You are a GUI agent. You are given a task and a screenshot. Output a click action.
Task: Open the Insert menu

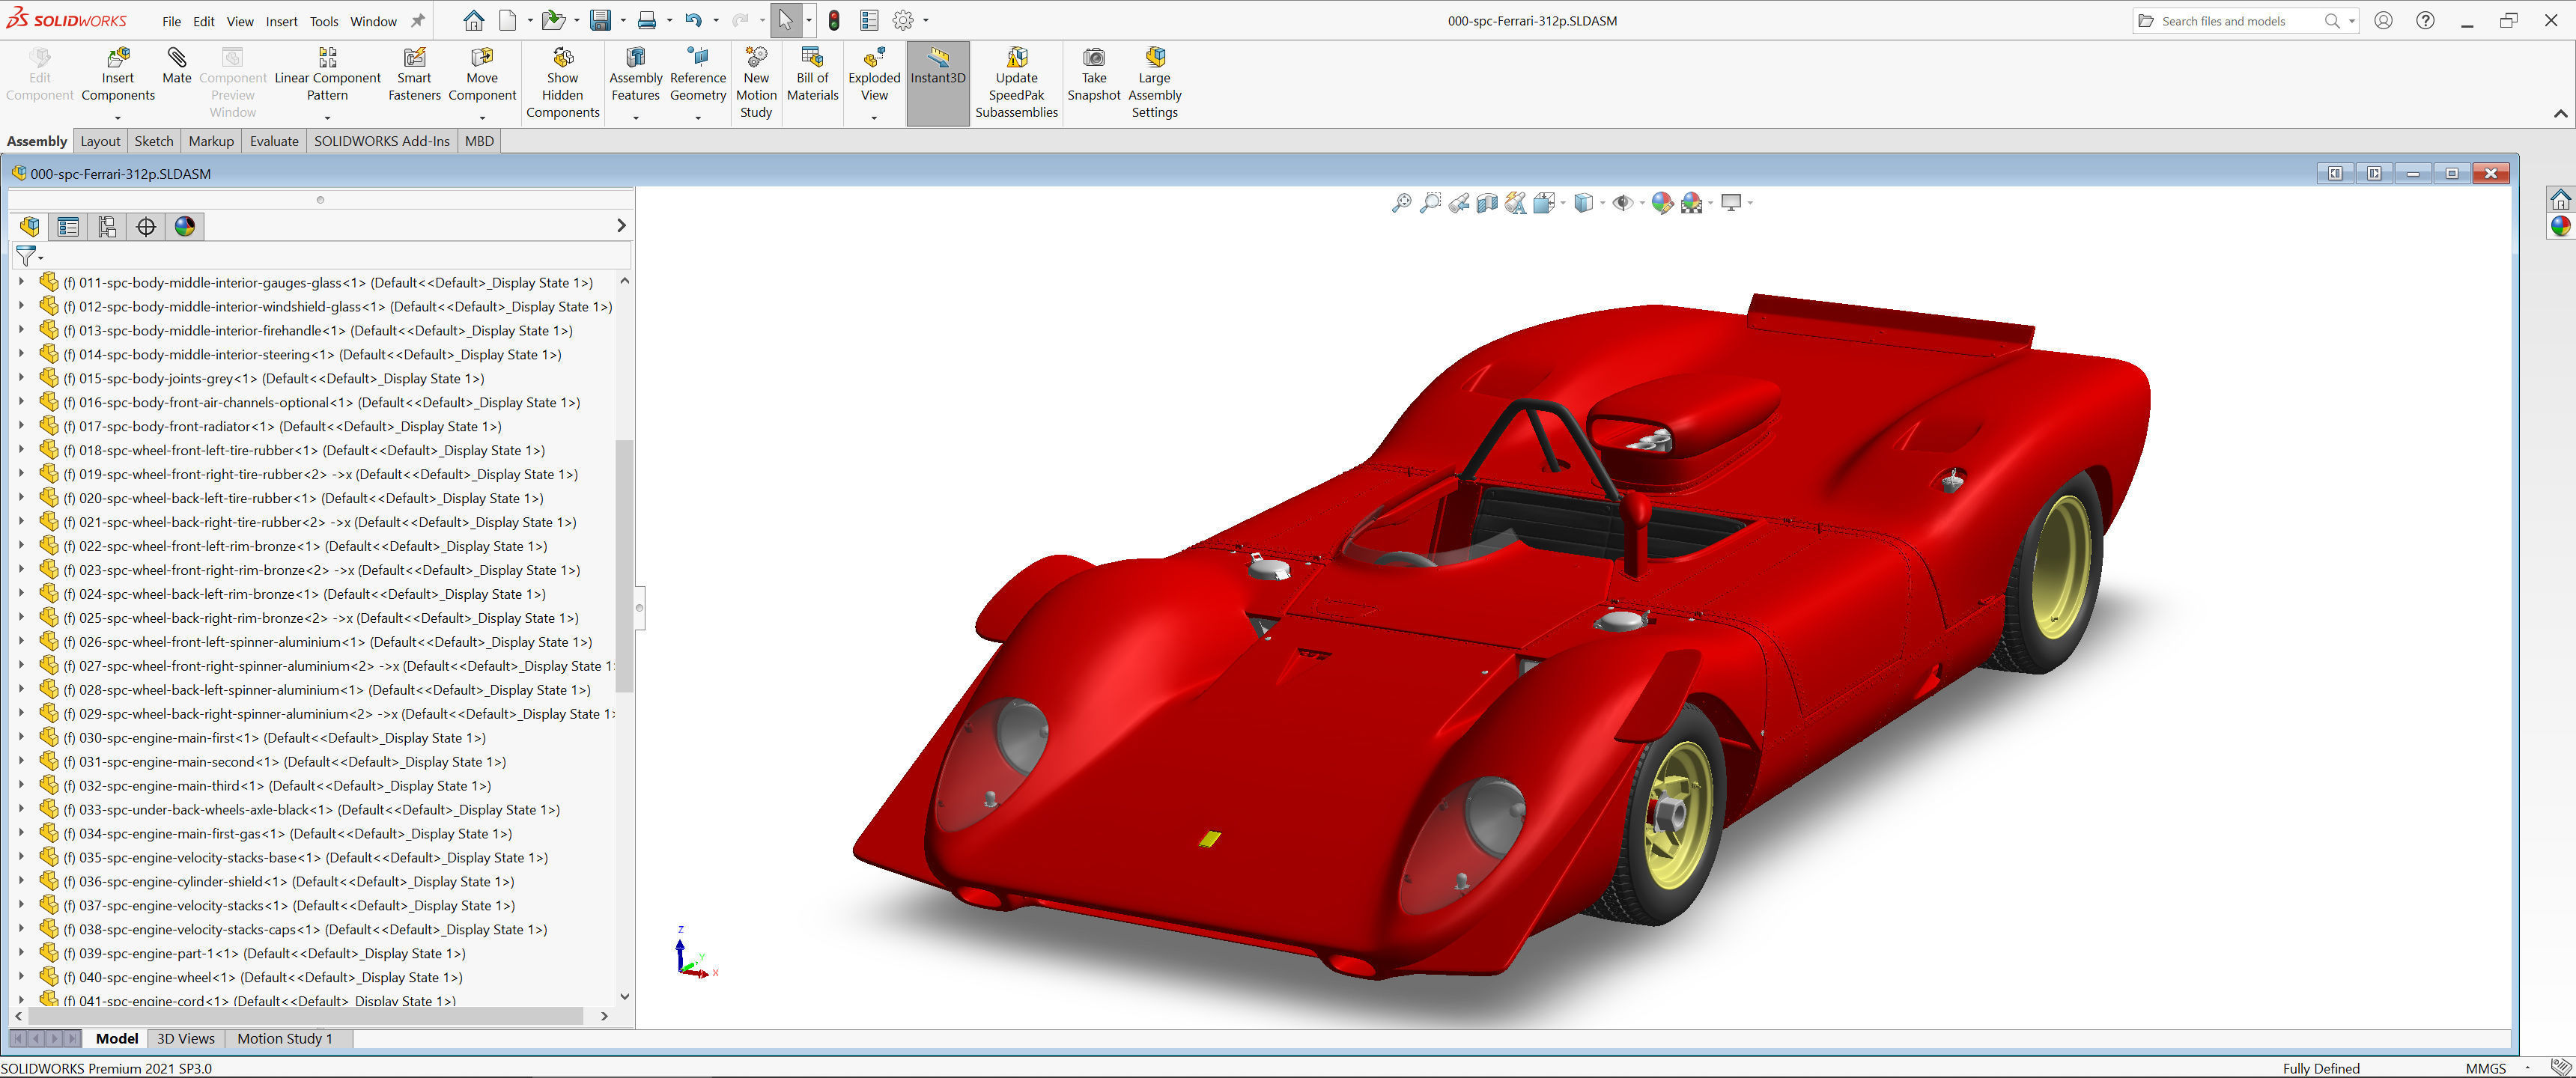click(281, 21)
